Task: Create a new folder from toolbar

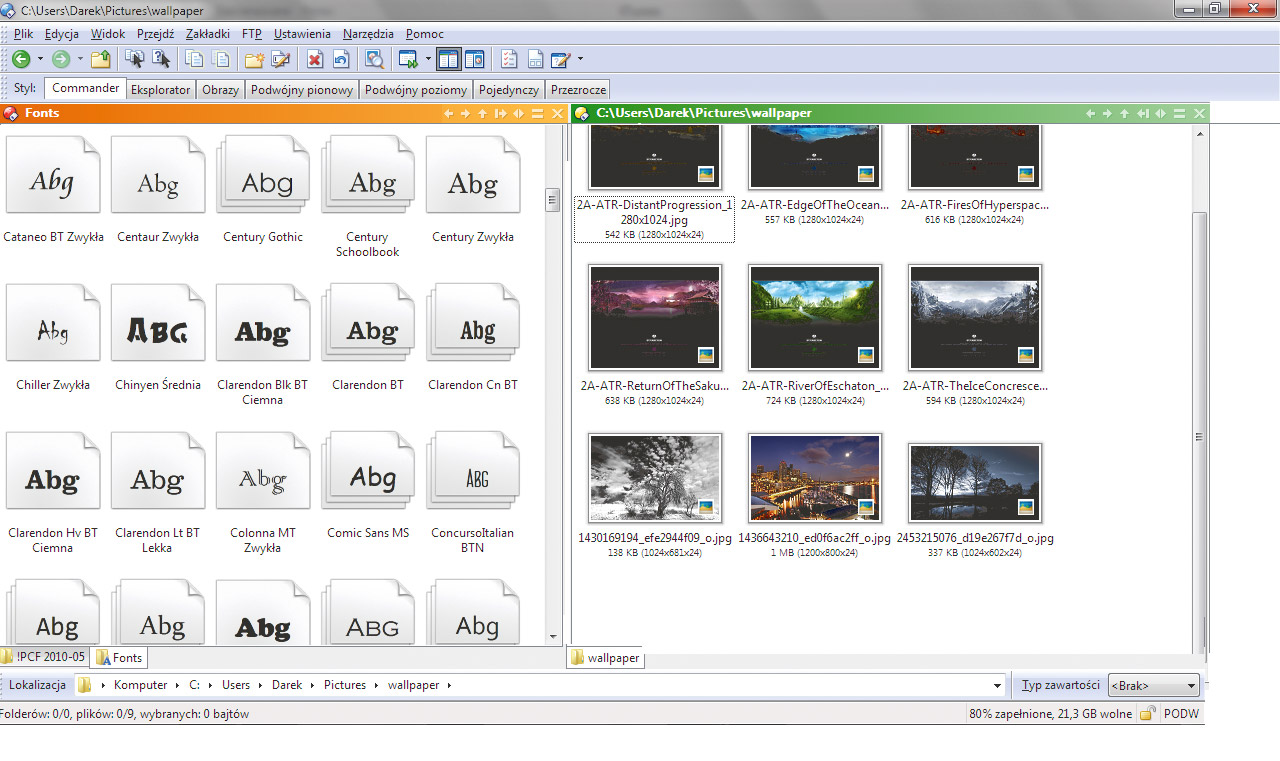Action: pos(254,59)
